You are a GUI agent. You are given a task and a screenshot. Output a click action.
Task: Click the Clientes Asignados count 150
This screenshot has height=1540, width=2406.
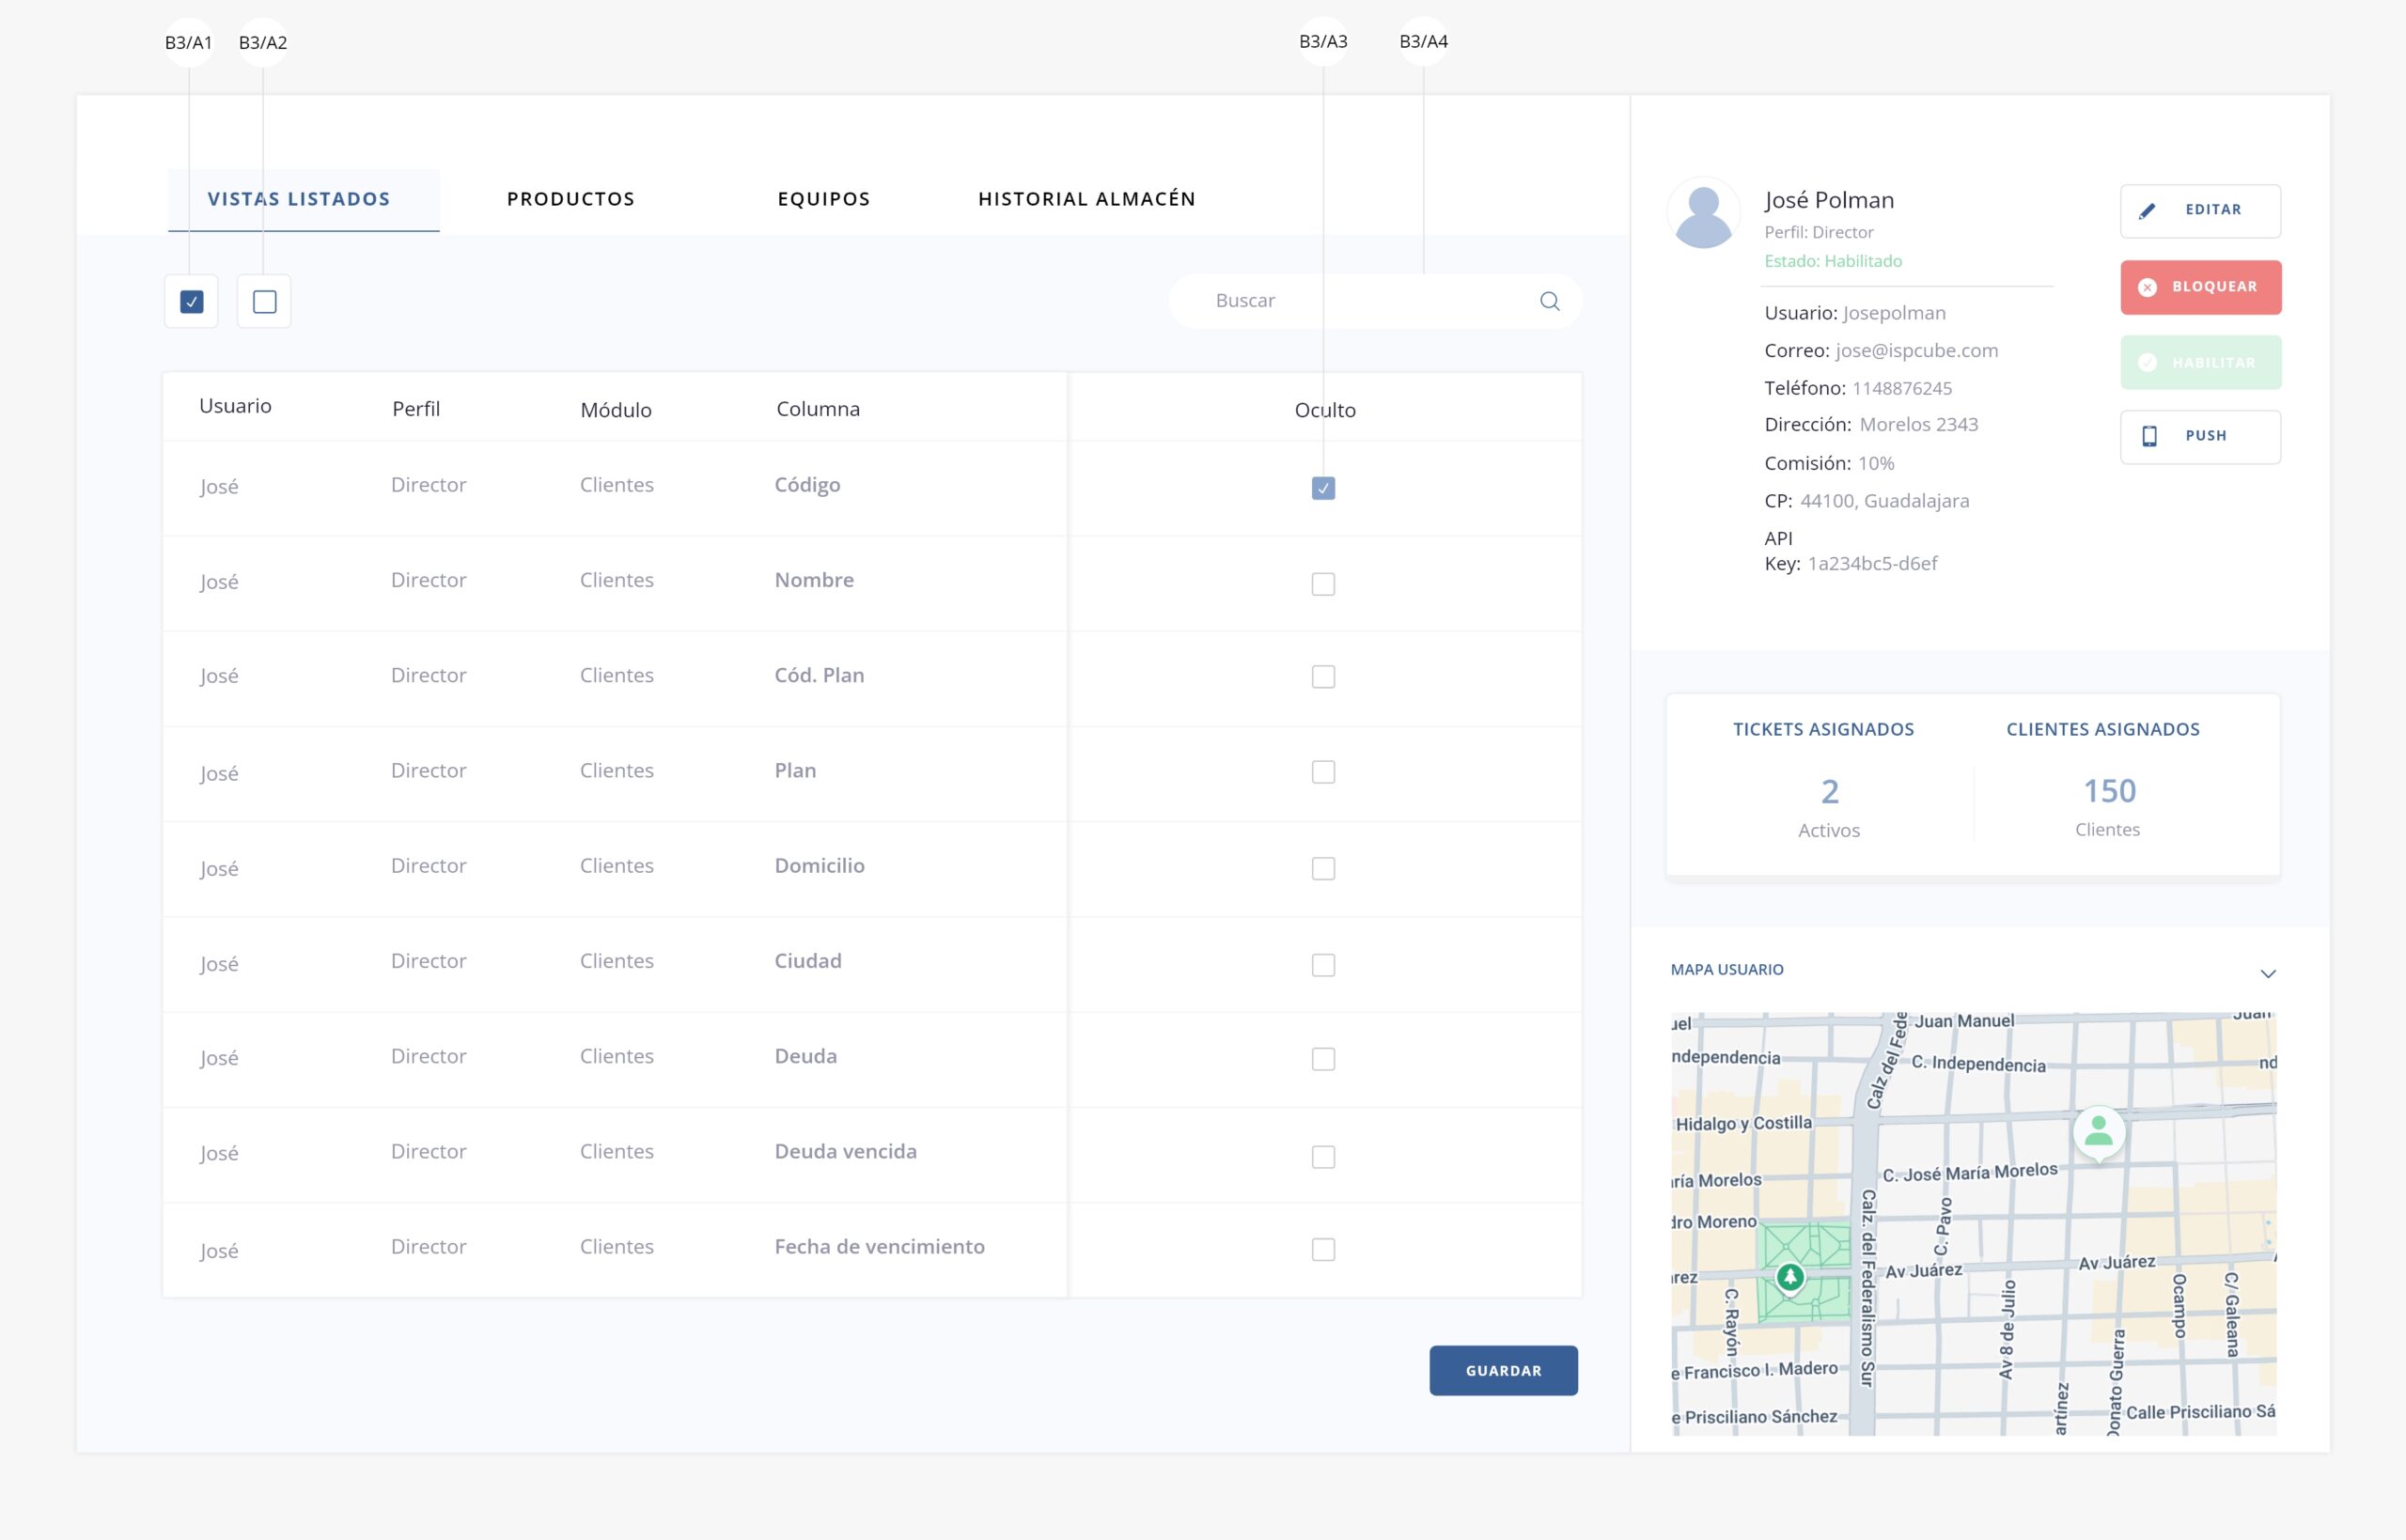click(2109, 791)
